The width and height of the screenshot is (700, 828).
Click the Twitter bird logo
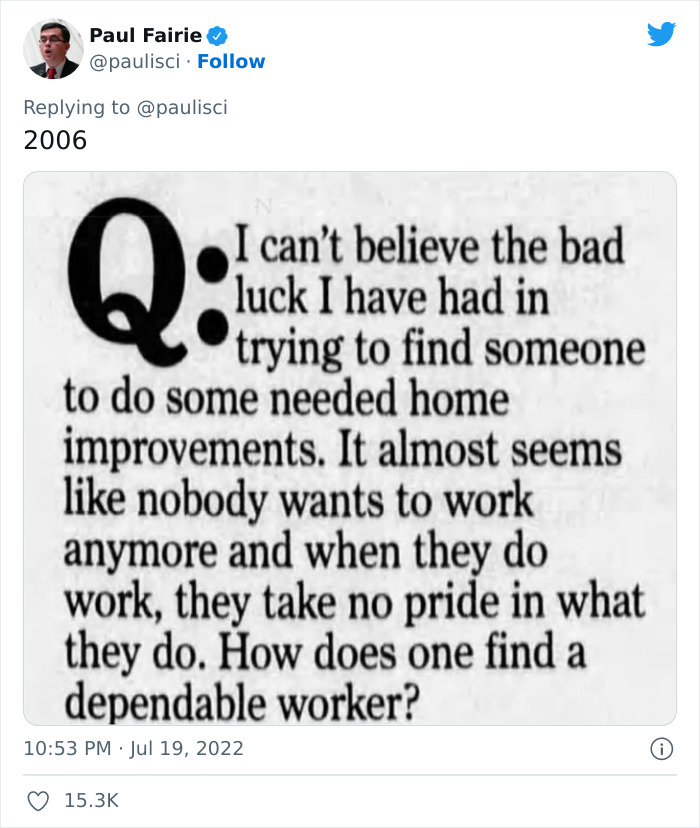[662, 32]
